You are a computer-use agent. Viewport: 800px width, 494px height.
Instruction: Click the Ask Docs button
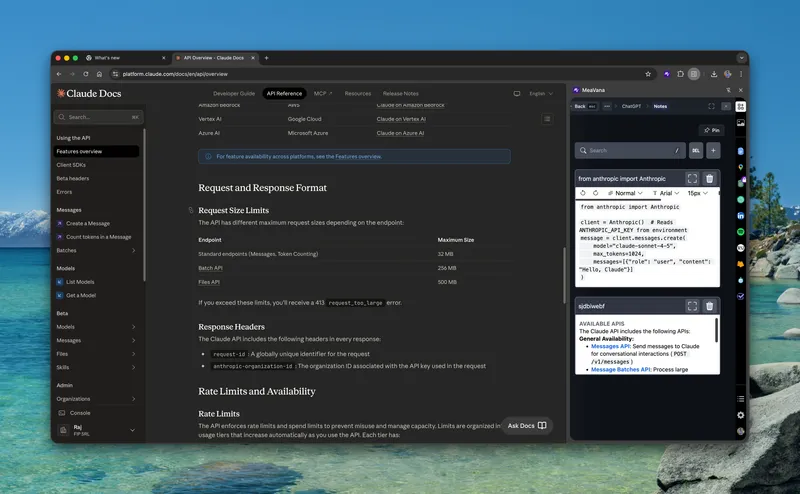point(527,426)
